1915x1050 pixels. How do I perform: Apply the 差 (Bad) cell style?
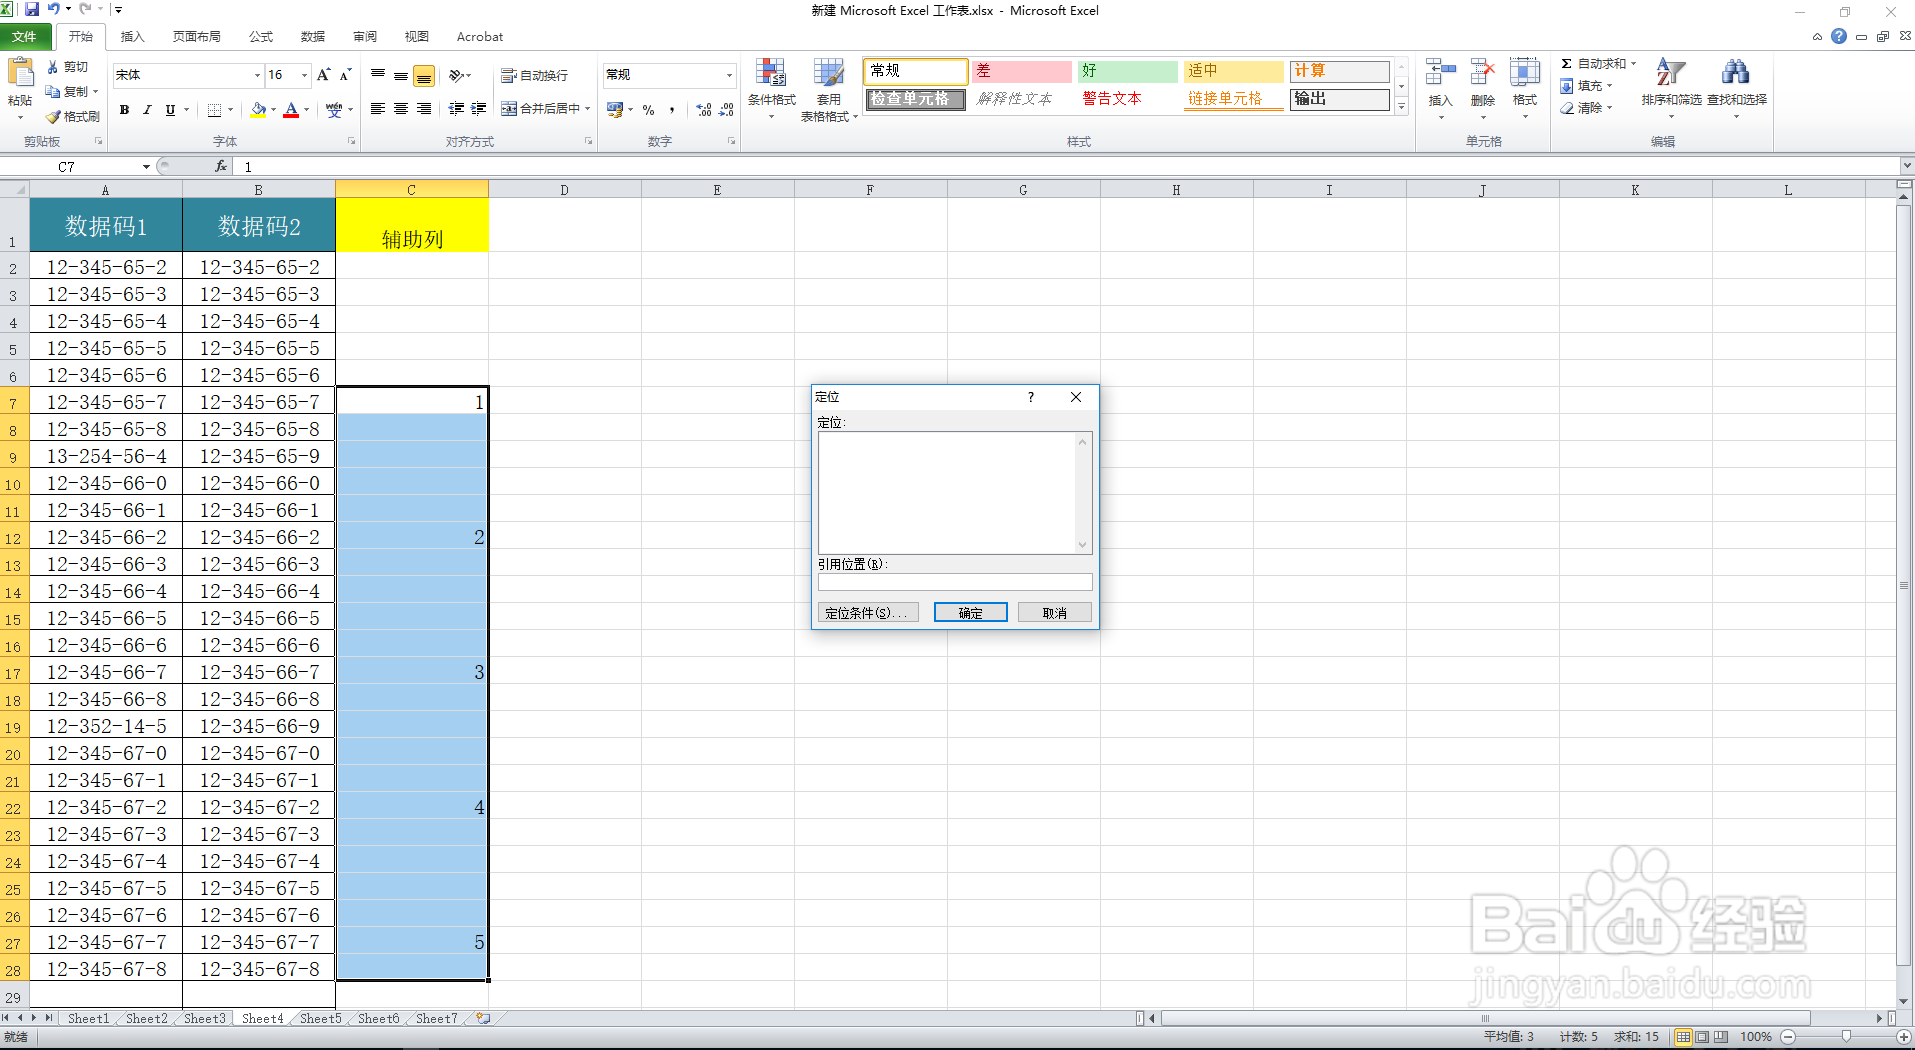[x=1022, y=71]
